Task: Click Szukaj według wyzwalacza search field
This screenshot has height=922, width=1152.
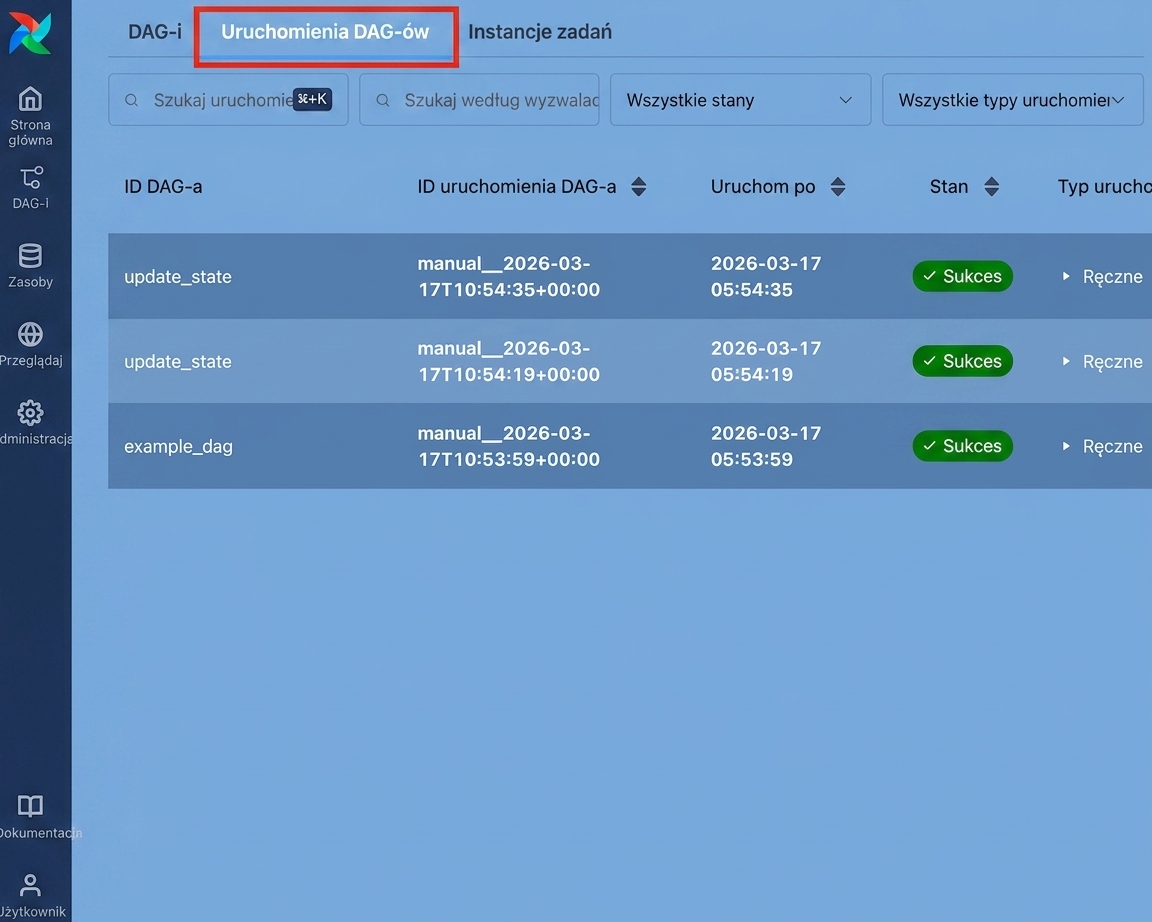Action: pyautogui.click(x=479, y=100)
